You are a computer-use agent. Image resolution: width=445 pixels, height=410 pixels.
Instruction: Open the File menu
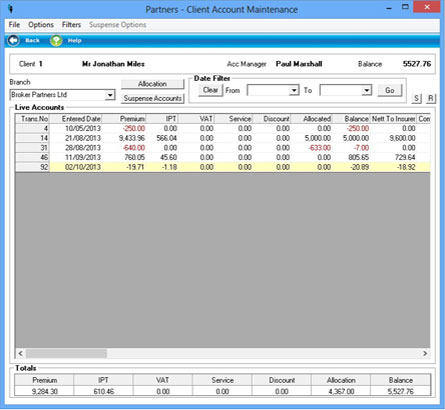[x=14, y=25]
